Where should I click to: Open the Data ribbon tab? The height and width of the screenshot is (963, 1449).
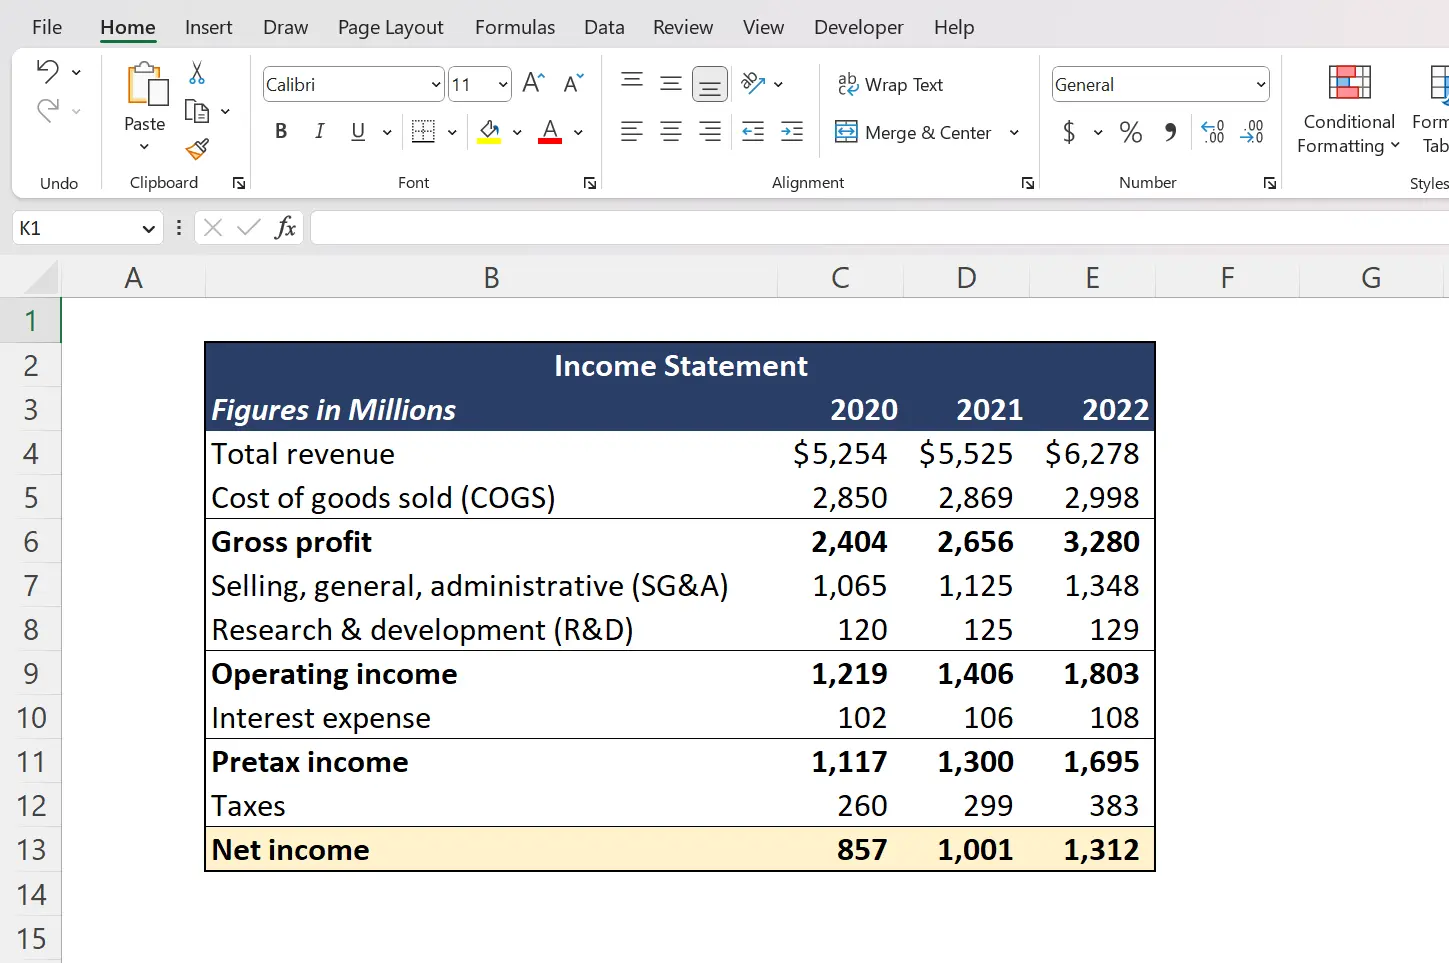[x=604, y=27]
